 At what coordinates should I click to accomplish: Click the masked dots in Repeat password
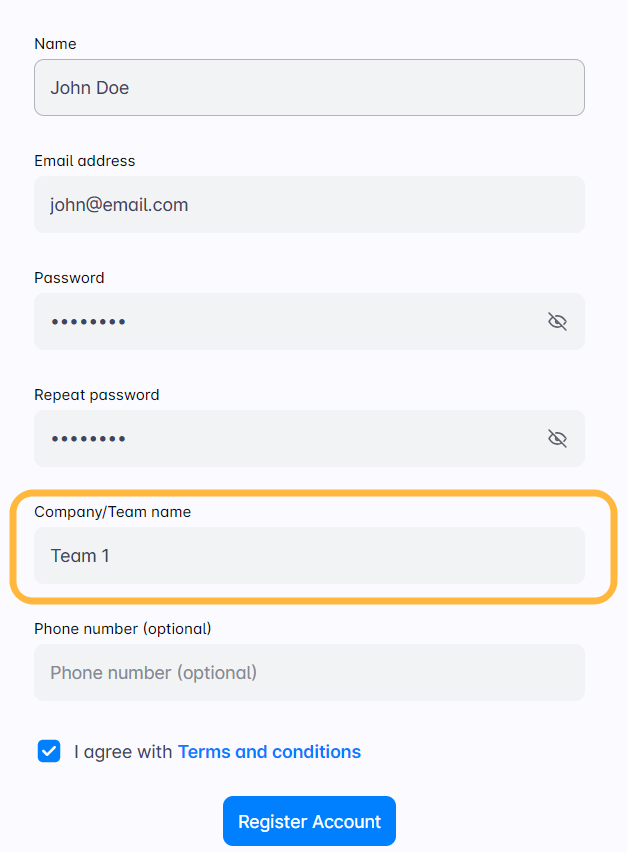click(88, 439)
